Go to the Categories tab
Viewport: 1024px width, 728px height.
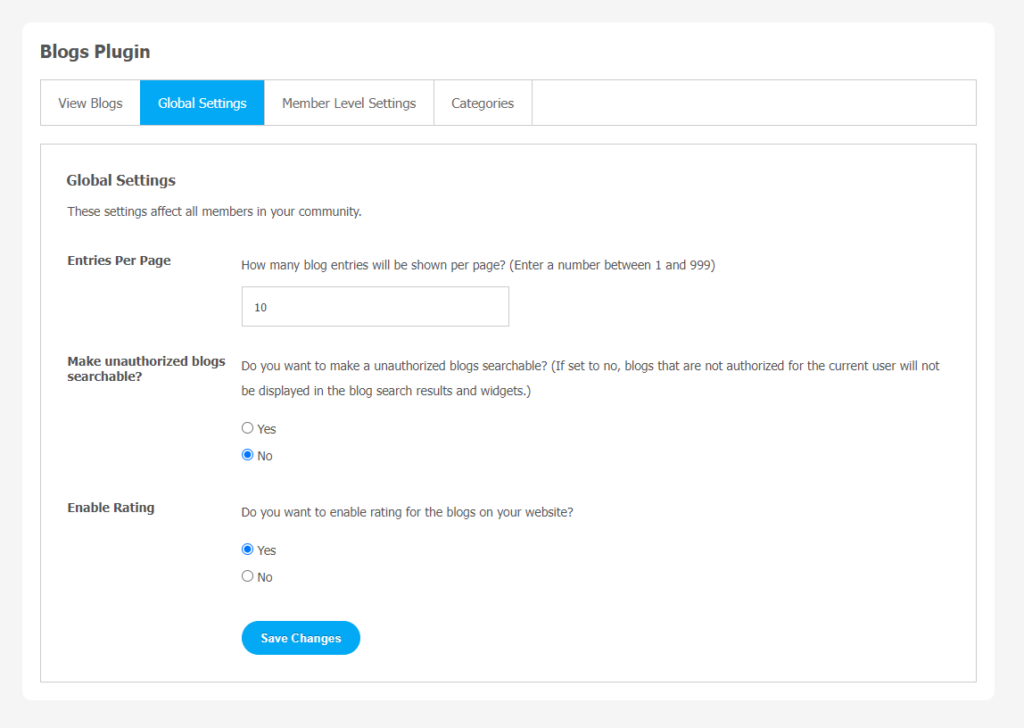[x=483, y=103]
